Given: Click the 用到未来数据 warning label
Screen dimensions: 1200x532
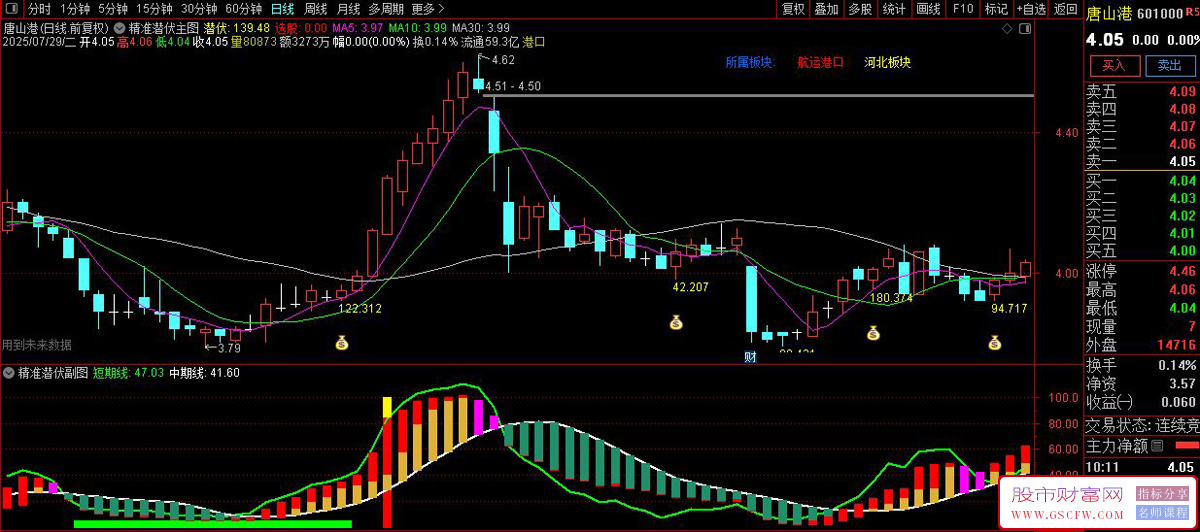Looking at the screenshot, I should (x=37, y=345).
